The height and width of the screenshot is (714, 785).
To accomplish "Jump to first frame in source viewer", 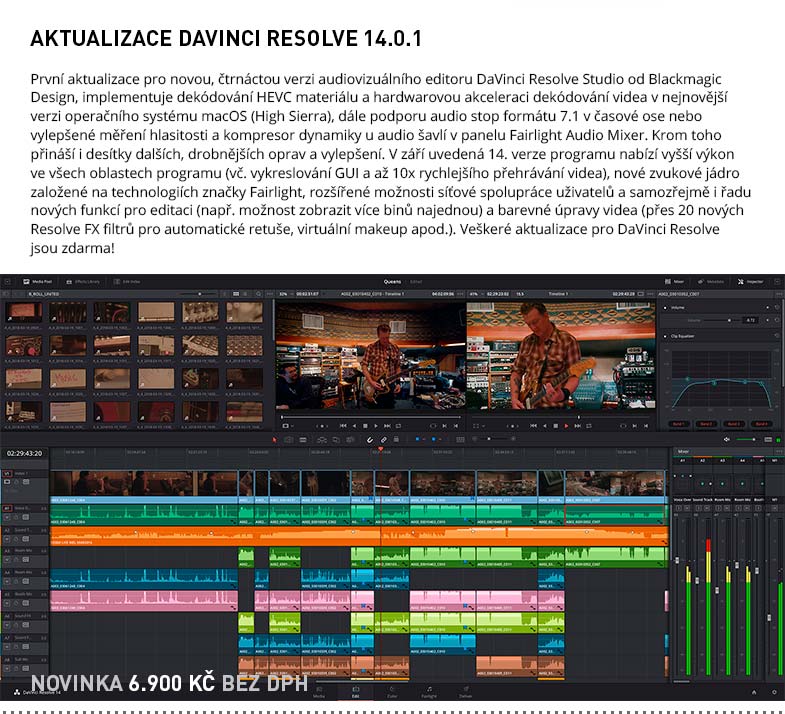I will click(x=343, y=426).
